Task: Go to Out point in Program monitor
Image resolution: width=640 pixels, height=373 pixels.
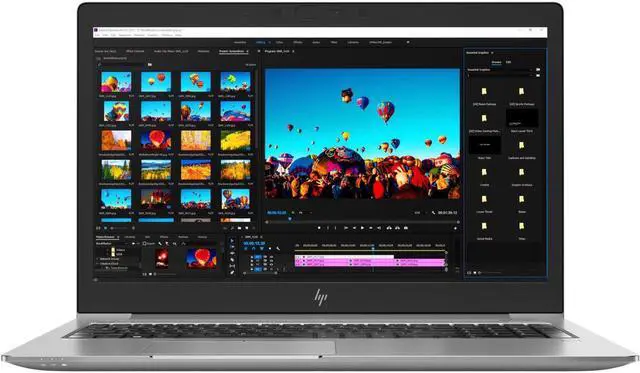Action: [x=379, y=228]
